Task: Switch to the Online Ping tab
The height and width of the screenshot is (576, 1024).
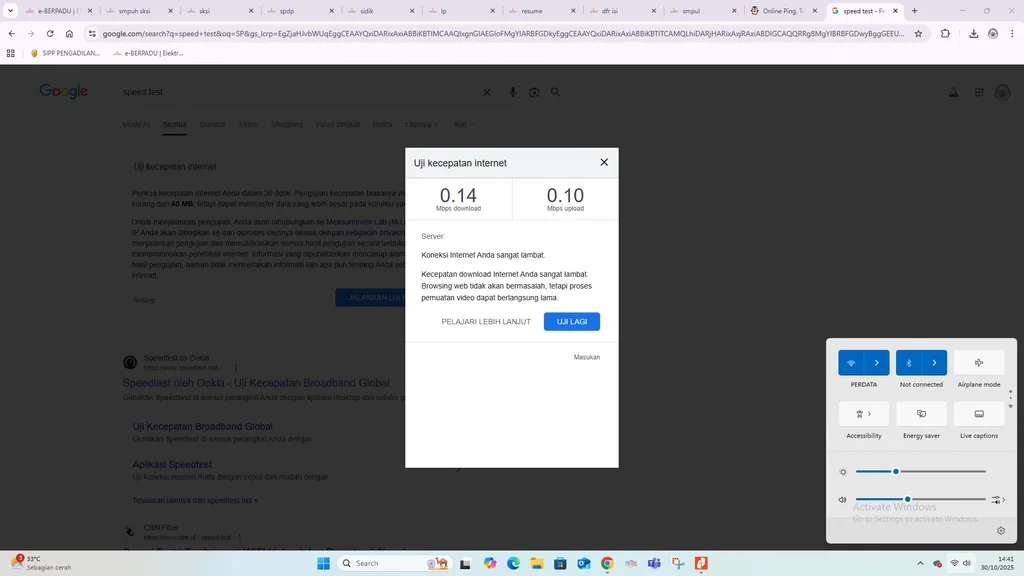Action: coord(783,11)
